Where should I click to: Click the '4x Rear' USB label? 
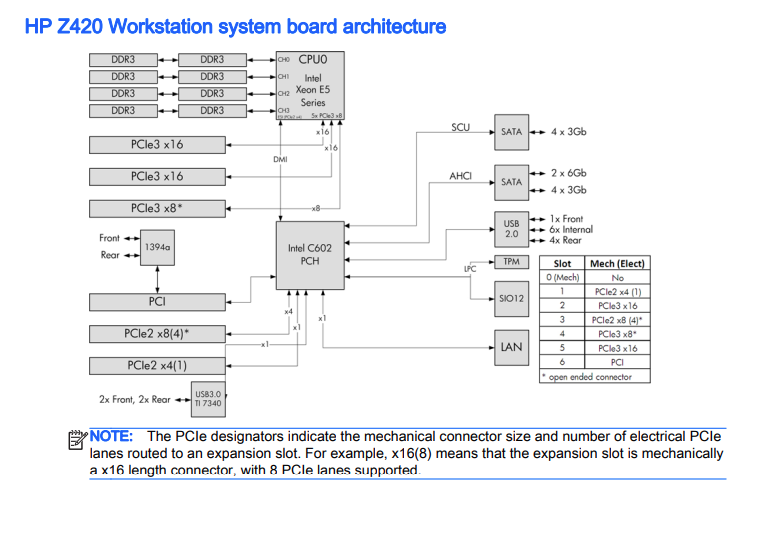click(x=565, y=240)
